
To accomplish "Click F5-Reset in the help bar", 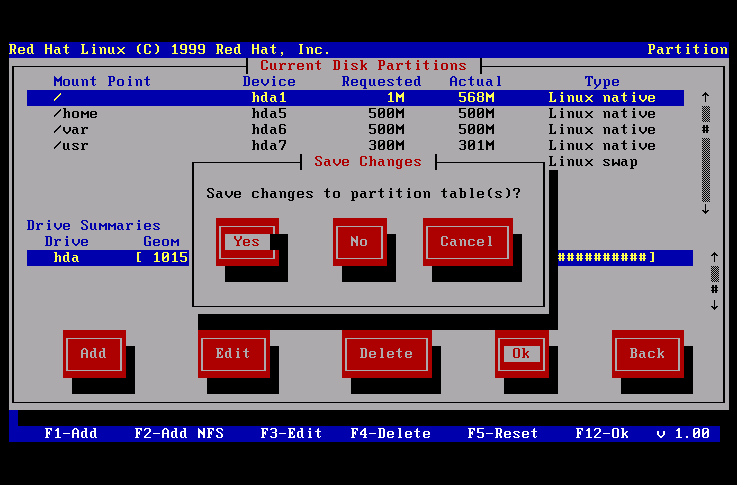I will pyautogui.click(x=503, y=433).
